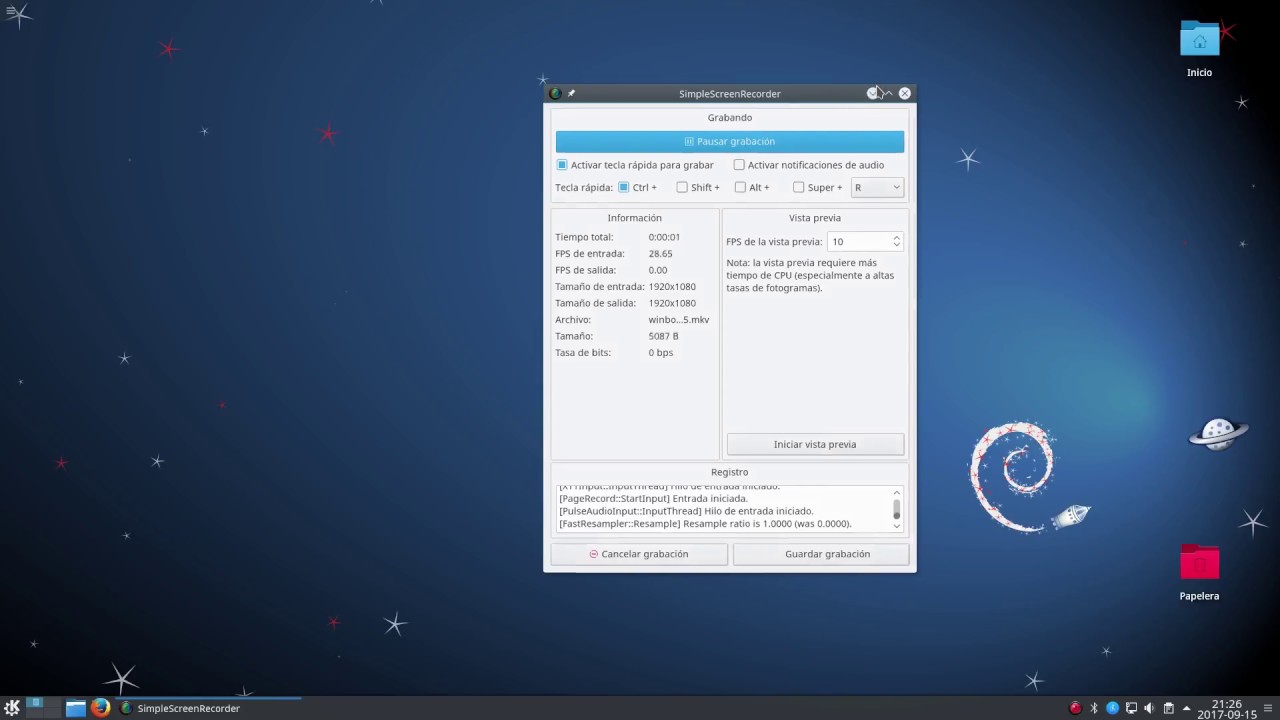Click Iniciar vista previa button
Viewport: 1280px width, 720px height.
(x=815, y=444)
